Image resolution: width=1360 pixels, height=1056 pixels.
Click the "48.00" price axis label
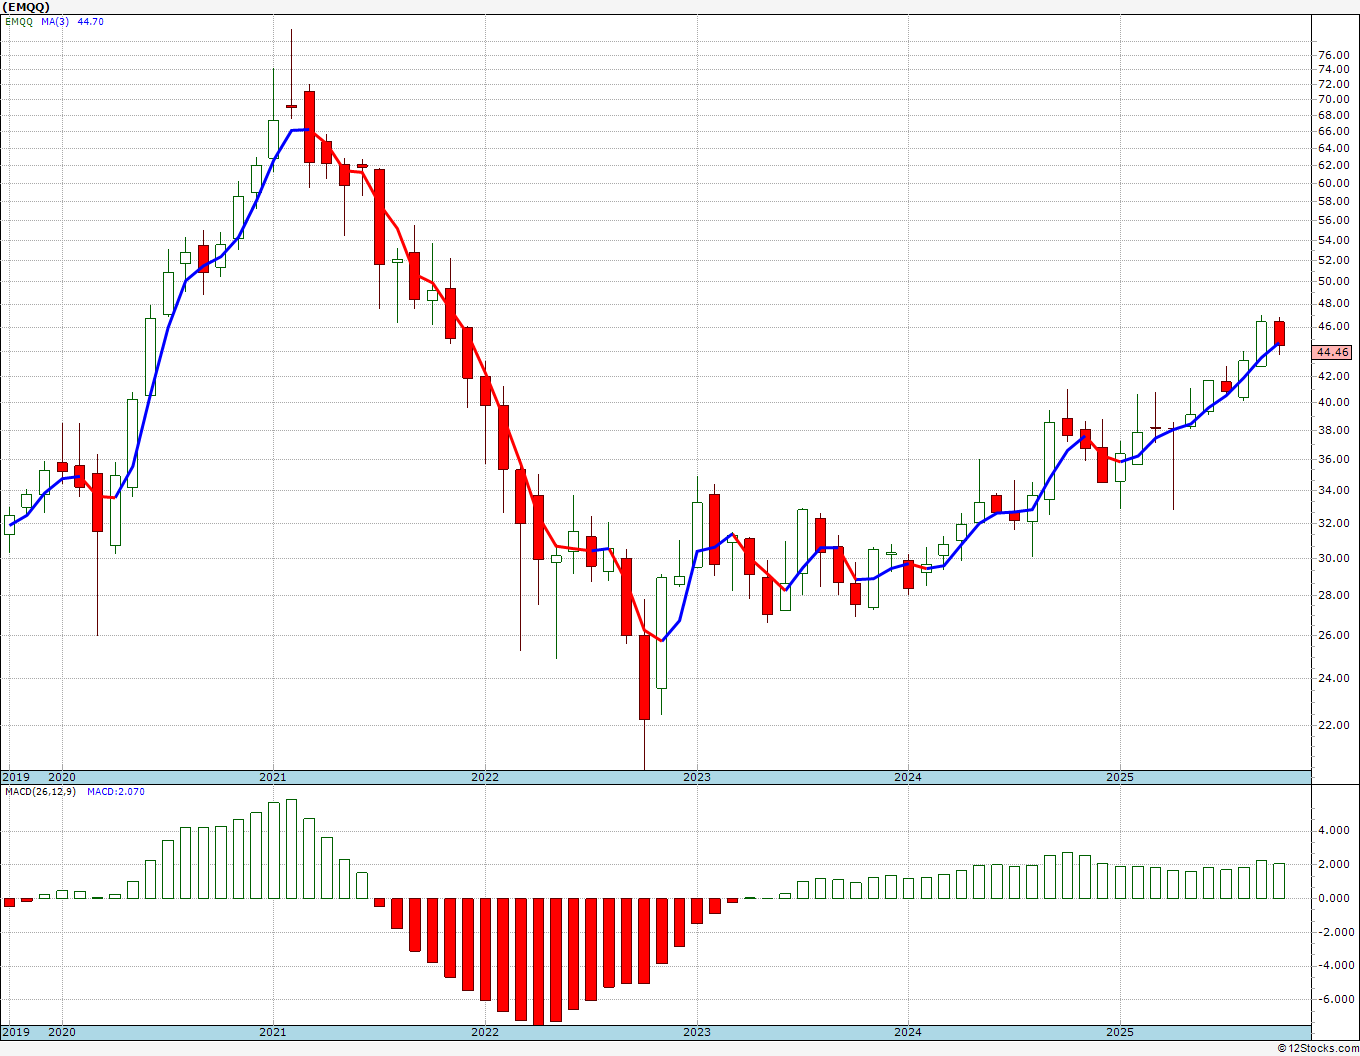(x=1334, y=303)
